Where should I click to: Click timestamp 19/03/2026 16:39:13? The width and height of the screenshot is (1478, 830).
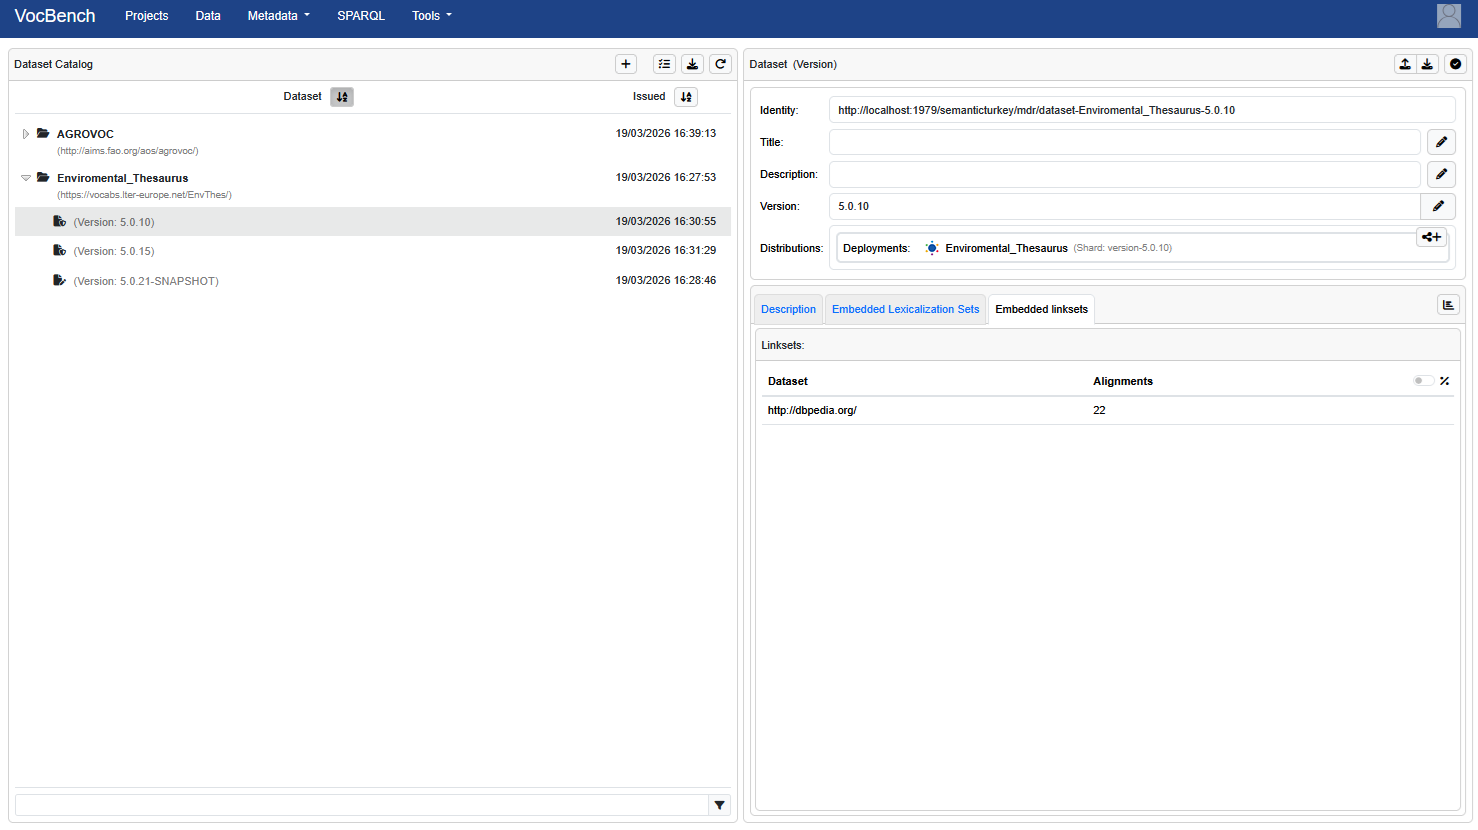(x=666, y=133)
